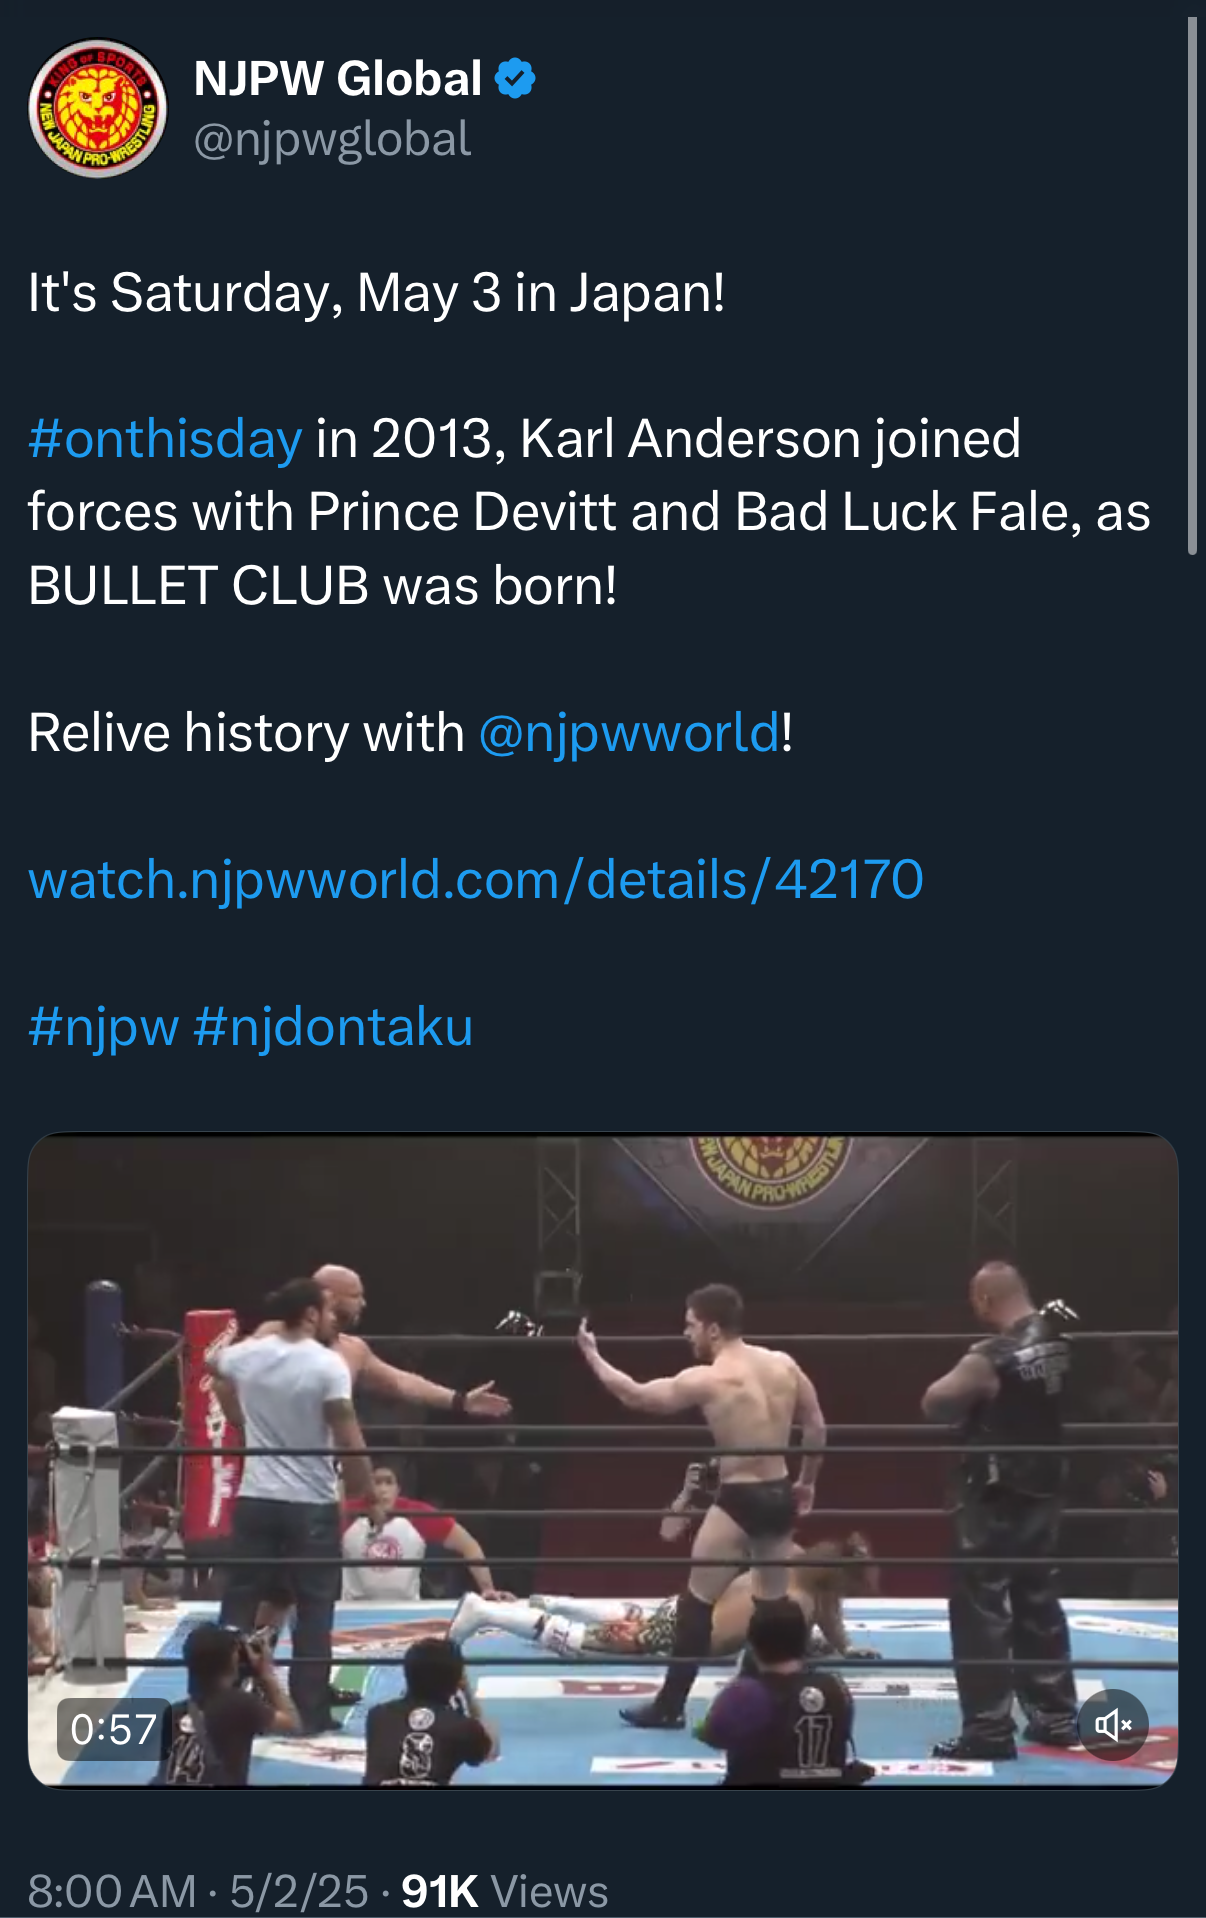Click the 0:57 video duration badge
The height and width of the screenshot is (1918, 1206).
pyautogui.click(x=114, y=1729)
